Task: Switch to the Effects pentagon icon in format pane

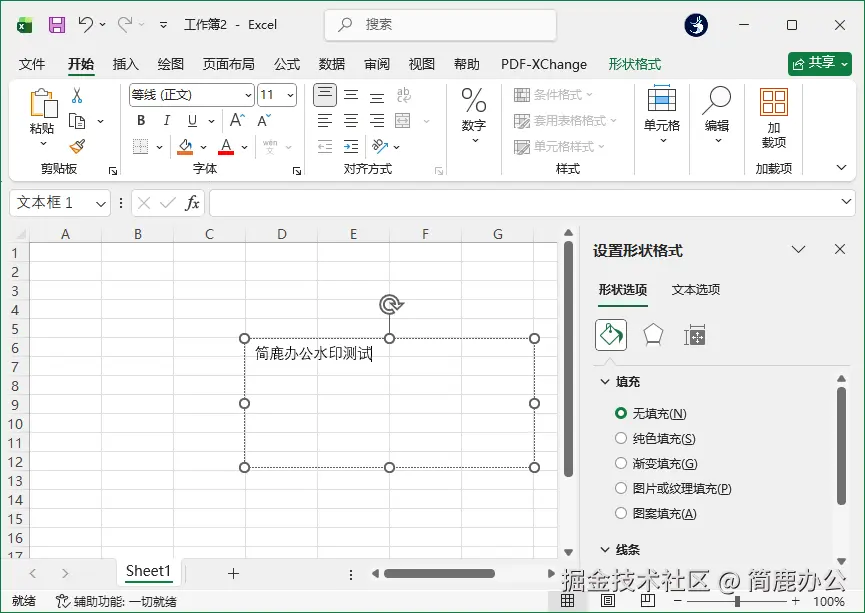Action: pyautogui.click(x=653, y=336)
